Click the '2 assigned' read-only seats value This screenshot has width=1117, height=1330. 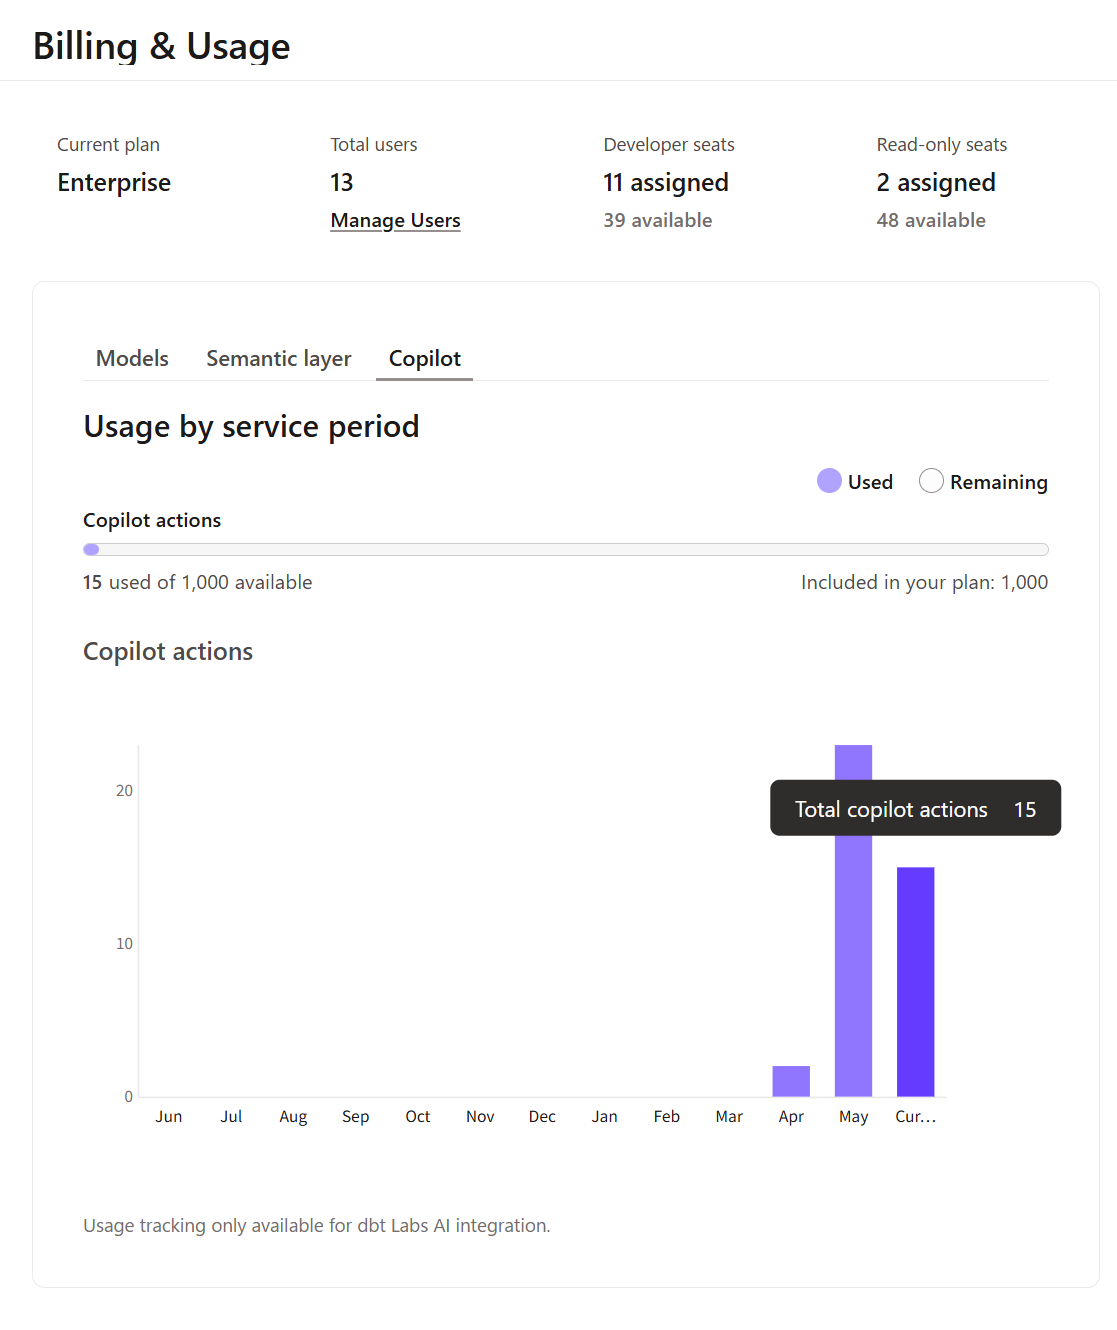pos(936,183)
